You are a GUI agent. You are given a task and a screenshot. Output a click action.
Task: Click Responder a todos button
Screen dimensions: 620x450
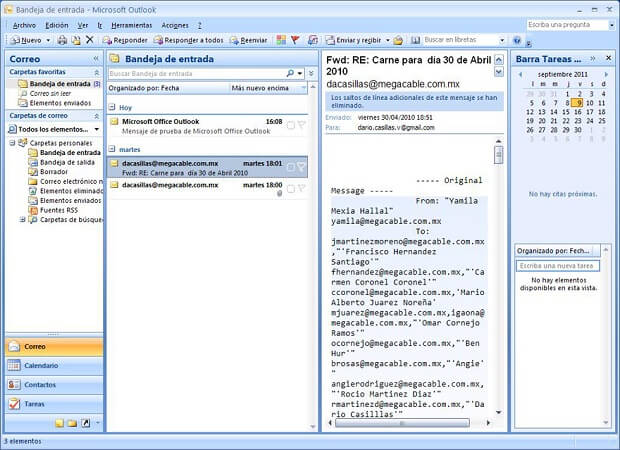coord(189,40)
